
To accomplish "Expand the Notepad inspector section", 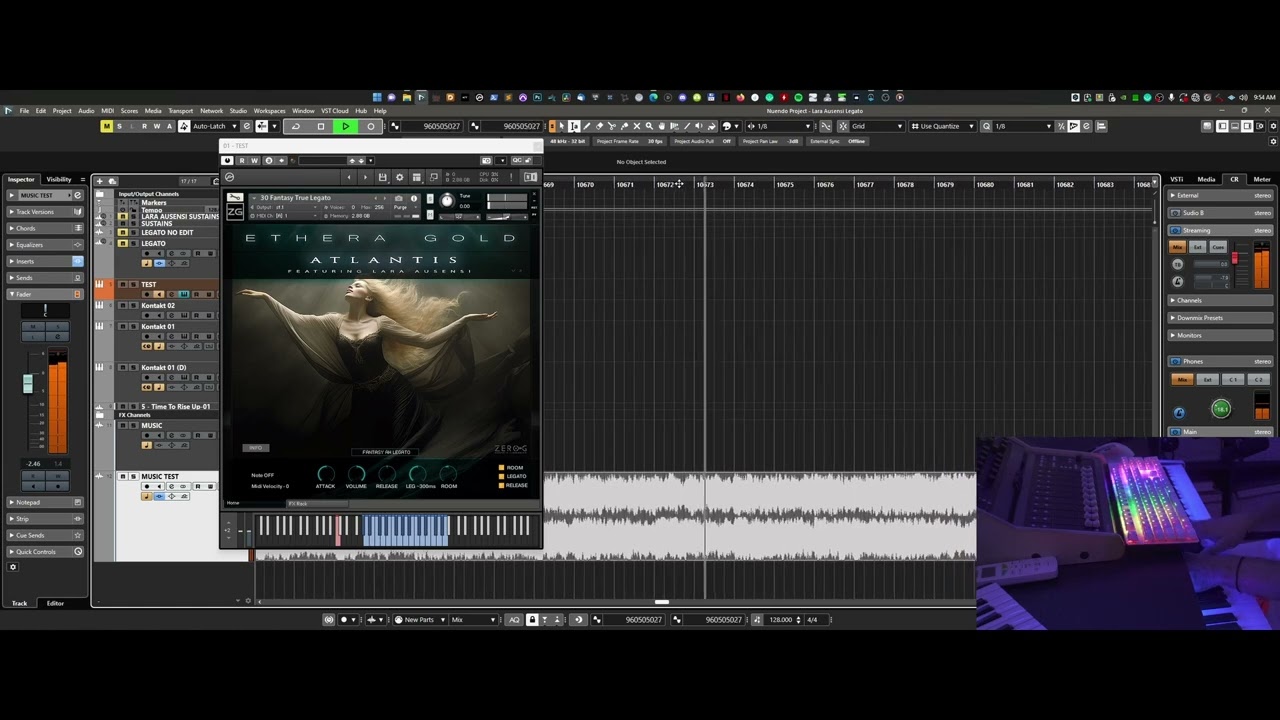I will coord(45,502).
